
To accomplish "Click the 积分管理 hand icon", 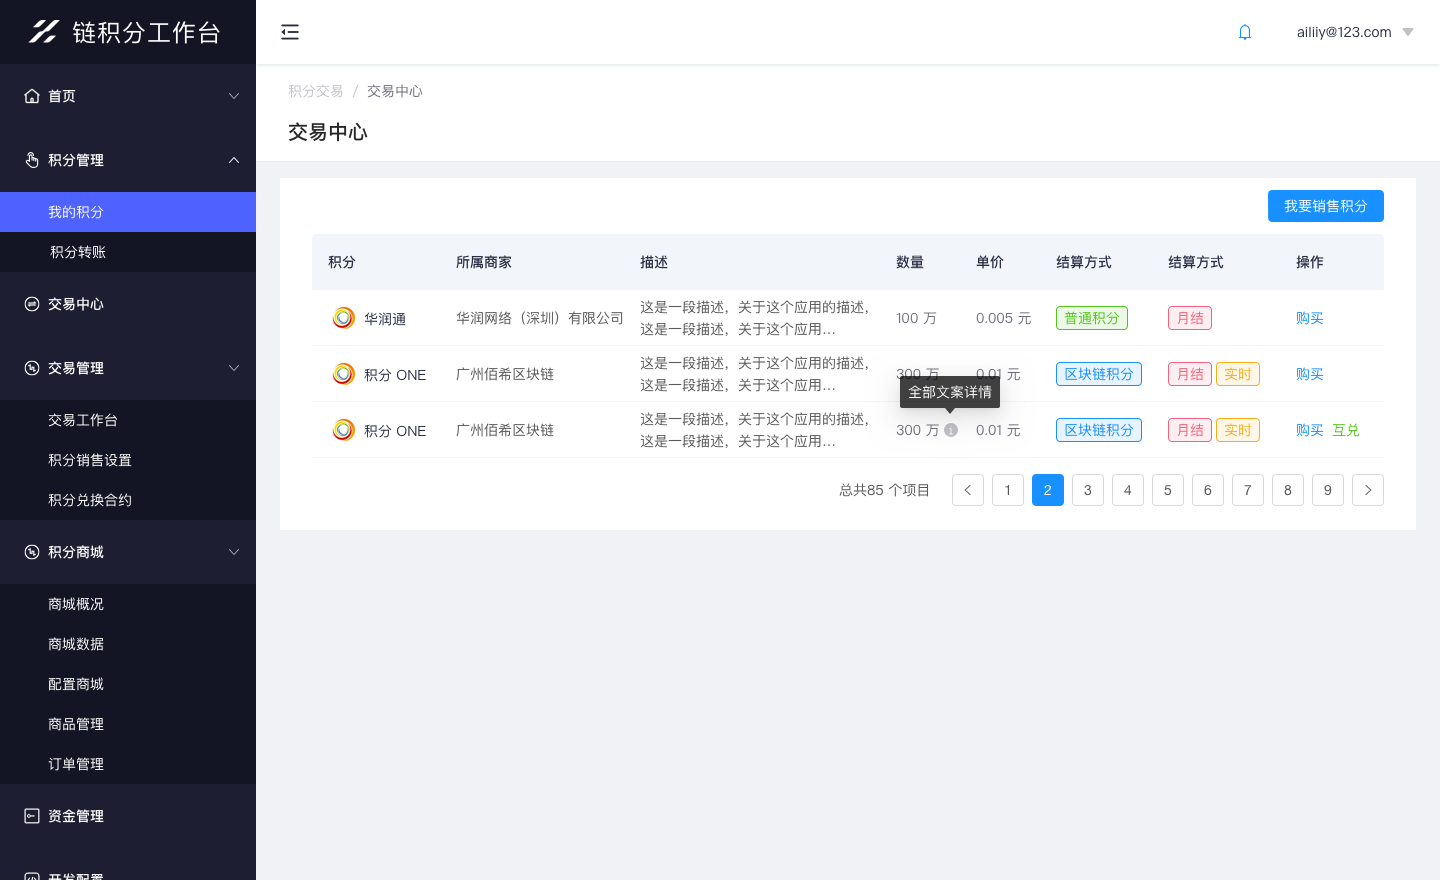I will 32,160.
